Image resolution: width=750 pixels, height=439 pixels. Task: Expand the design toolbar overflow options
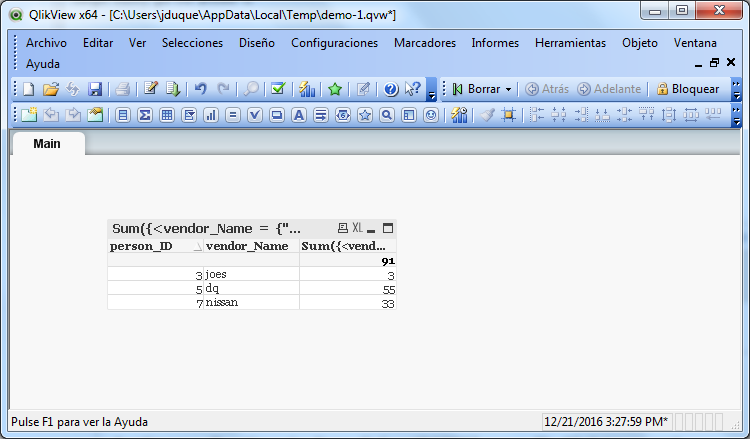pos(737,115)
